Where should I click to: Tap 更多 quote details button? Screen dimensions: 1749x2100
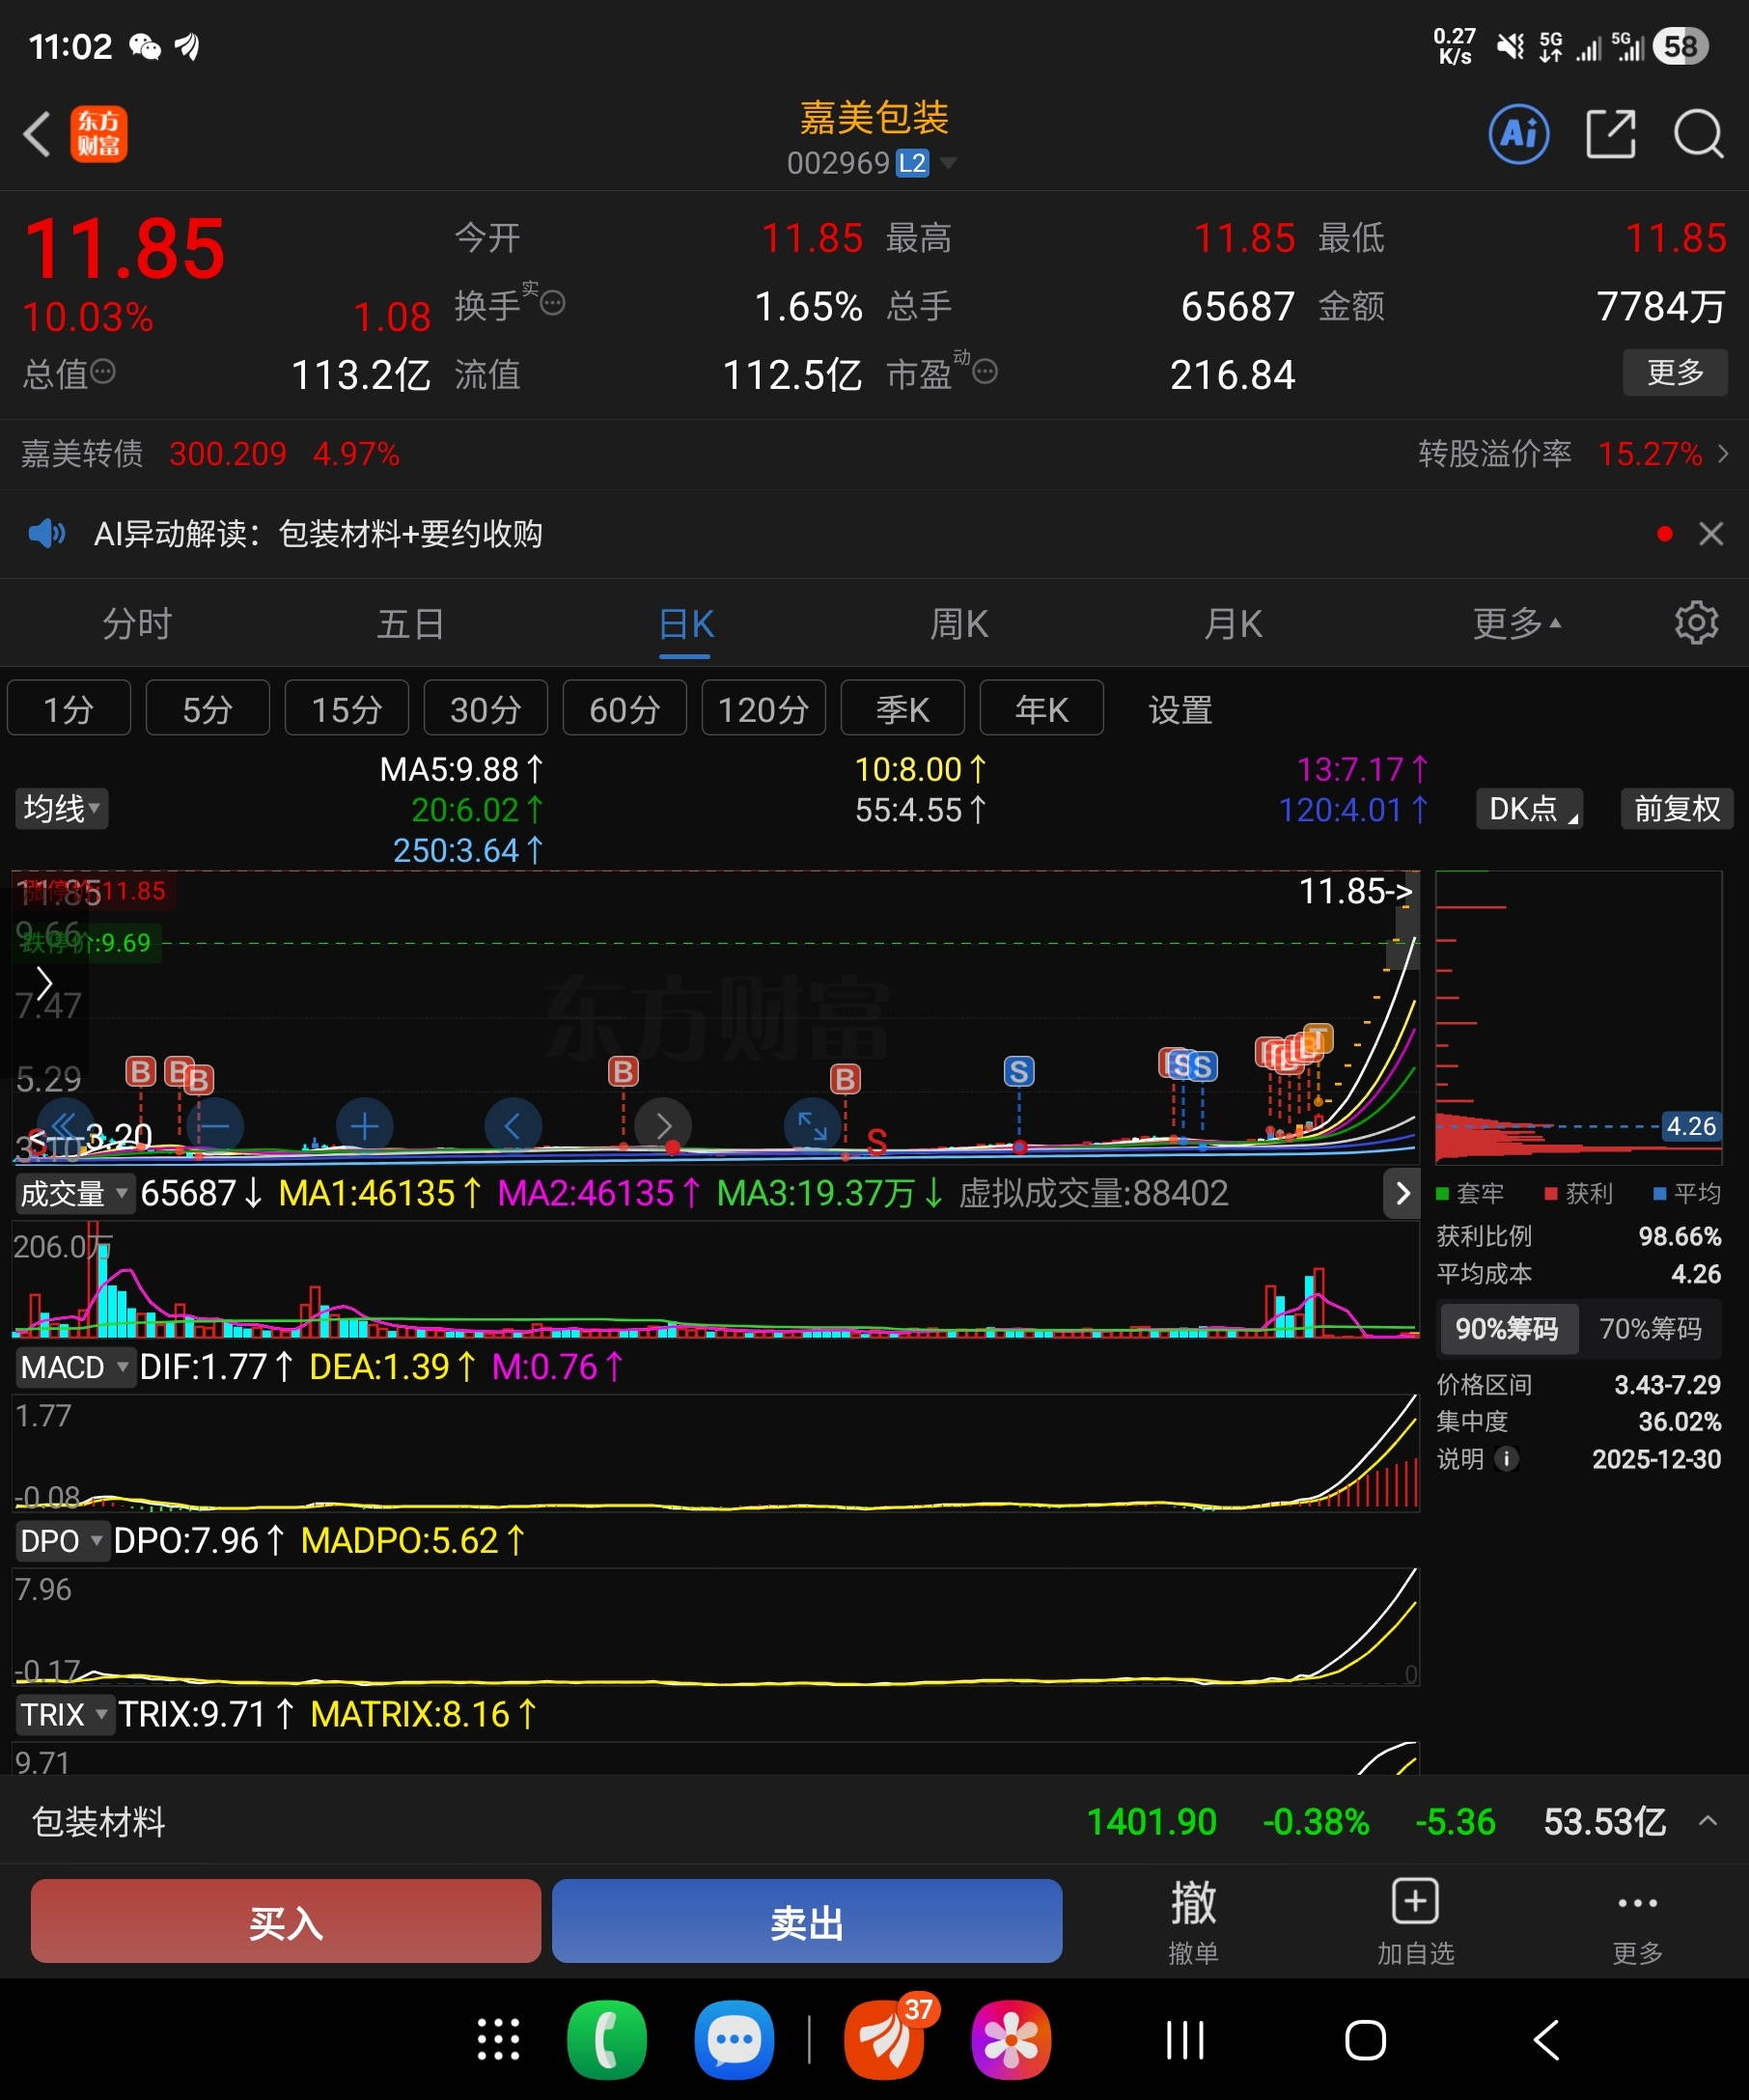(1675, 372)
